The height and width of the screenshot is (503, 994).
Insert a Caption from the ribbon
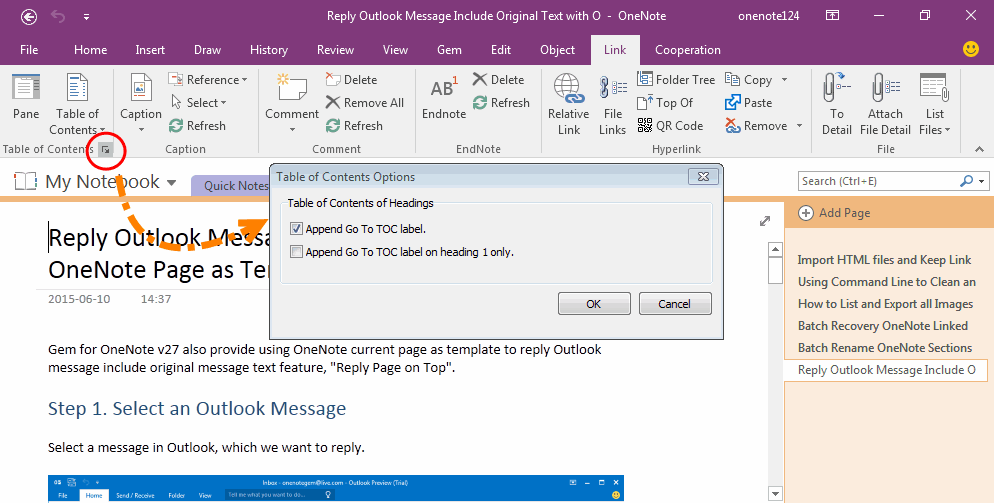pyautogui.click(x=141, y=103)
